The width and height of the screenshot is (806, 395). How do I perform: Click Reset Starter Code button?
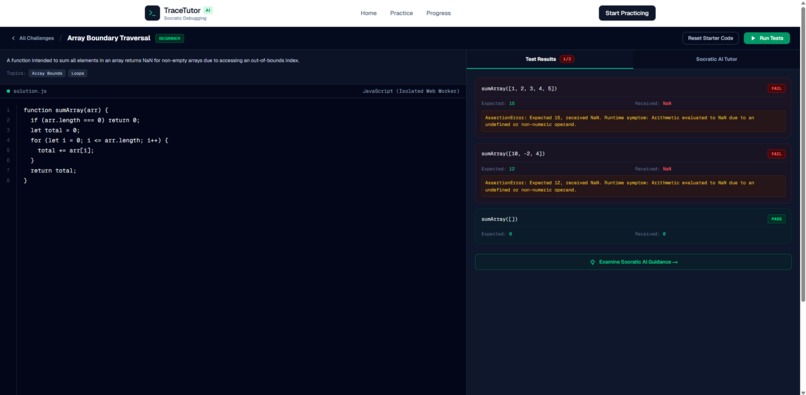[710, 38]
